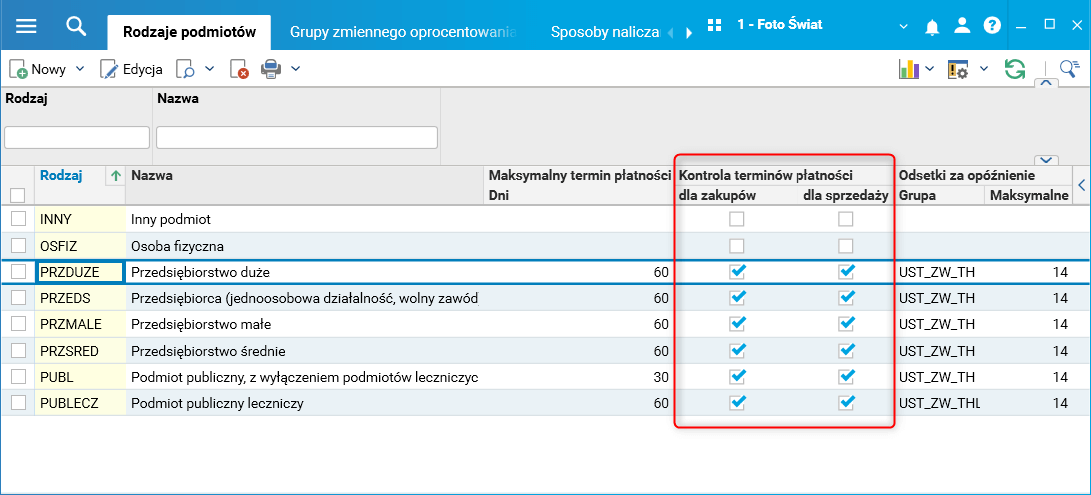Expand the Nowy button dropdown arrow
Image resolution: width=1091 pixels, height=495 pixels.
pyautogui.click(x=80, y=69)
